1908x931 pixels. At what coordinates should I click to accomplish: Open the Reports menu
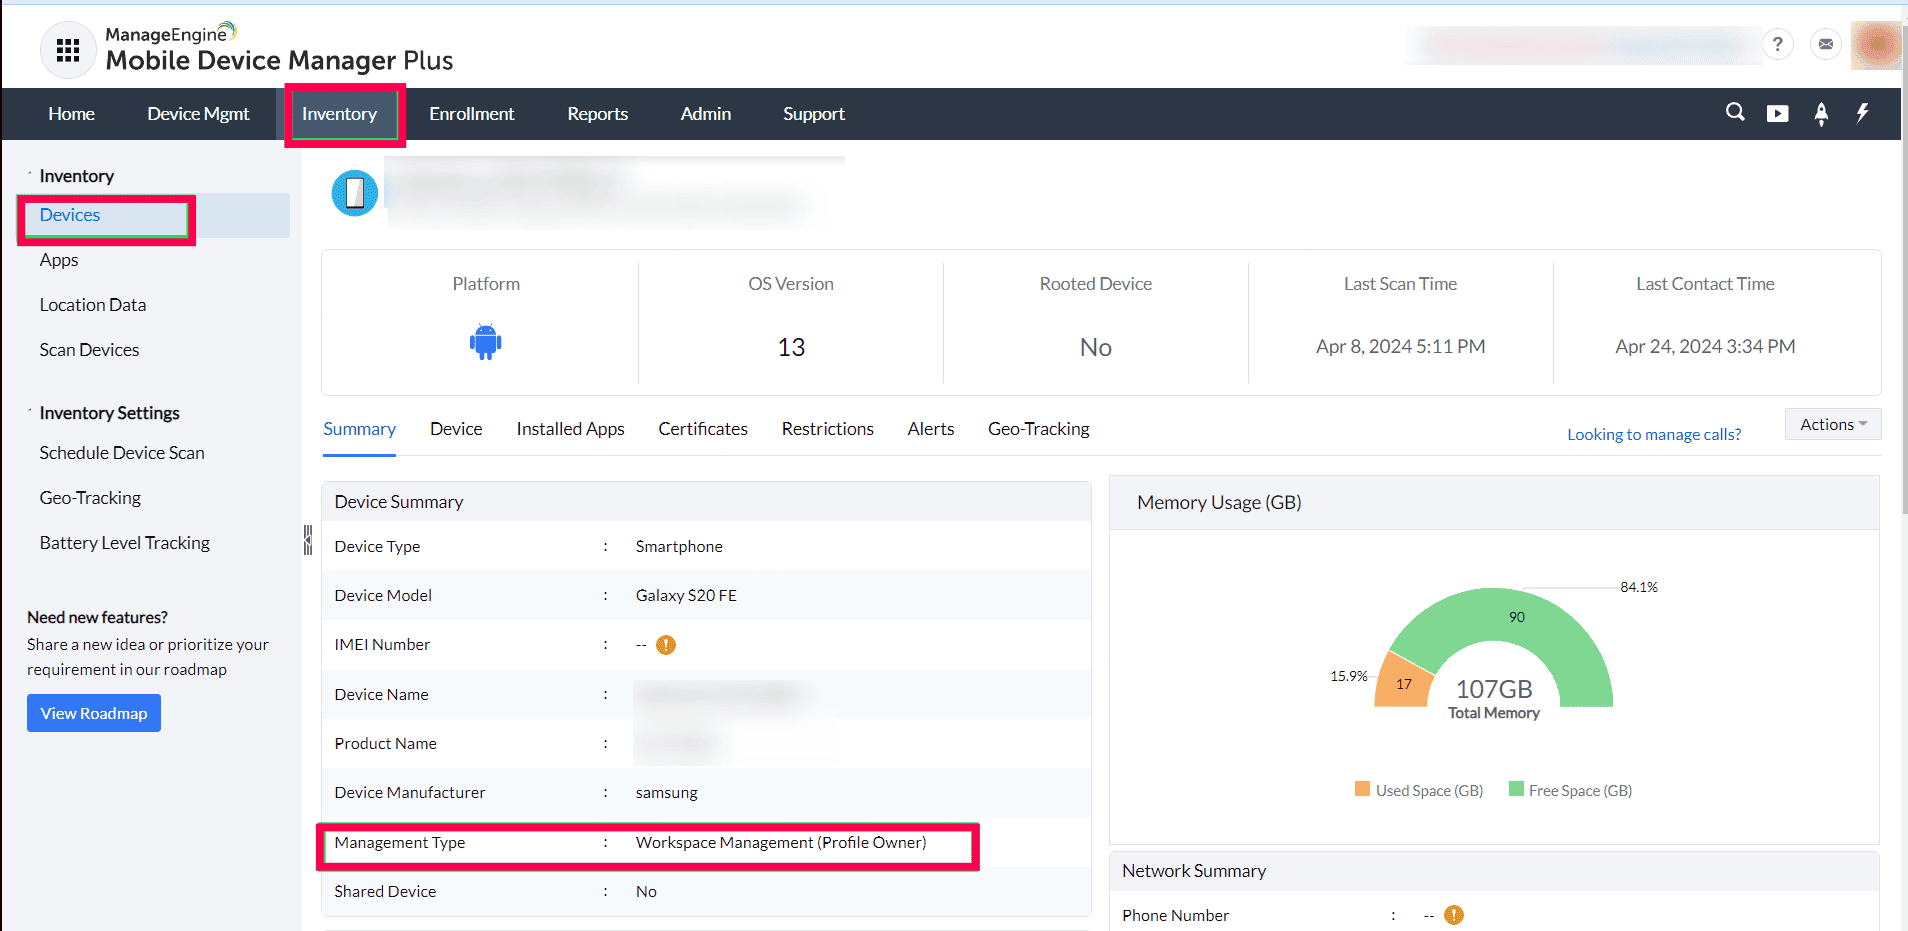[598, 114]
